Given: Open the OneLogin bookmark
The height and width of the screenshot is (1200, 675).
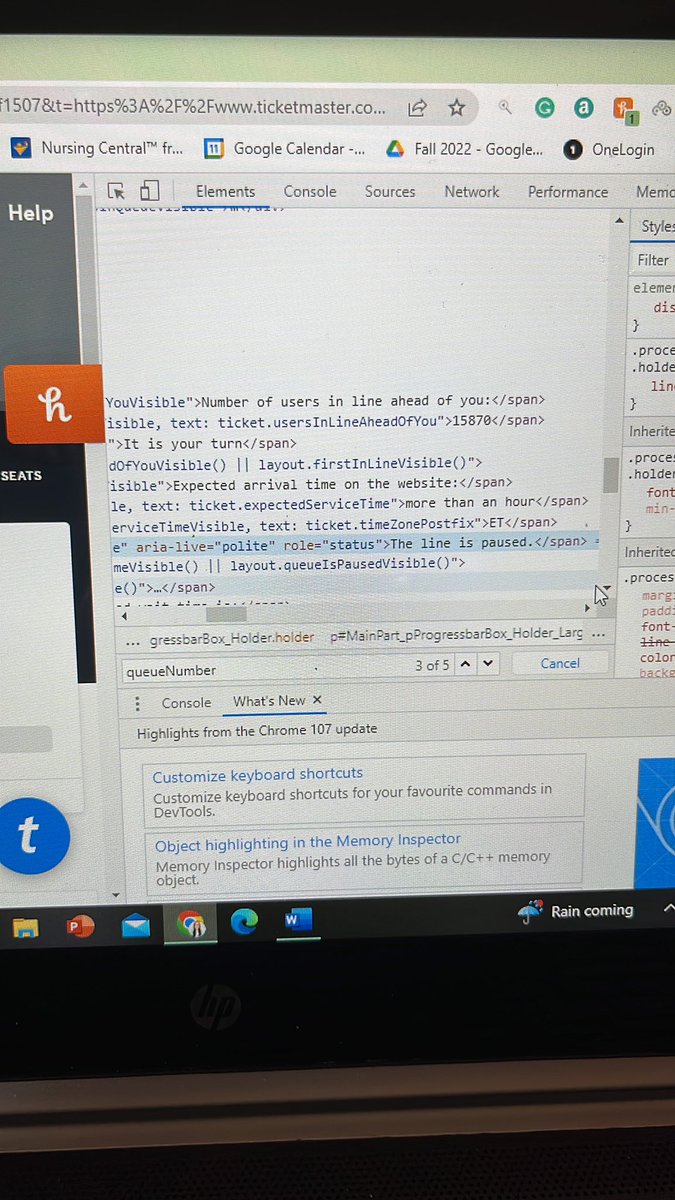Looking at the screenshot, I should click(x=609, y=150).
